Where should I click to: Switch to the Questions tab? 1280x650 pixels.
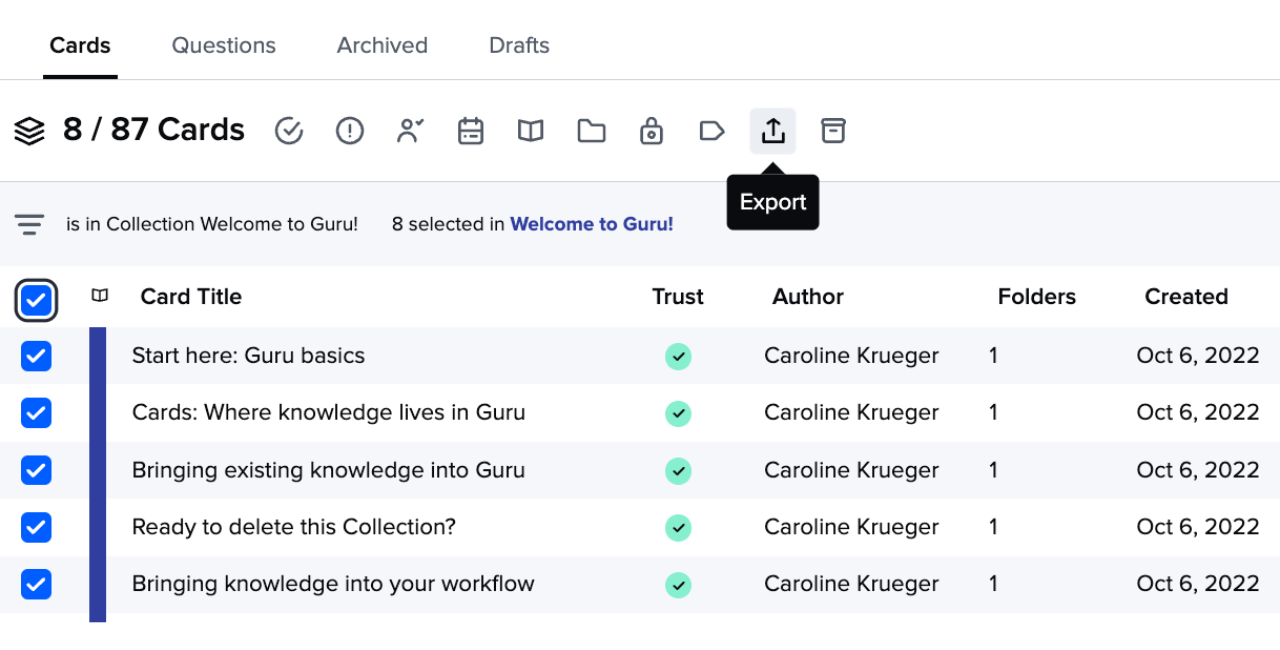click(x=224, y=46)
